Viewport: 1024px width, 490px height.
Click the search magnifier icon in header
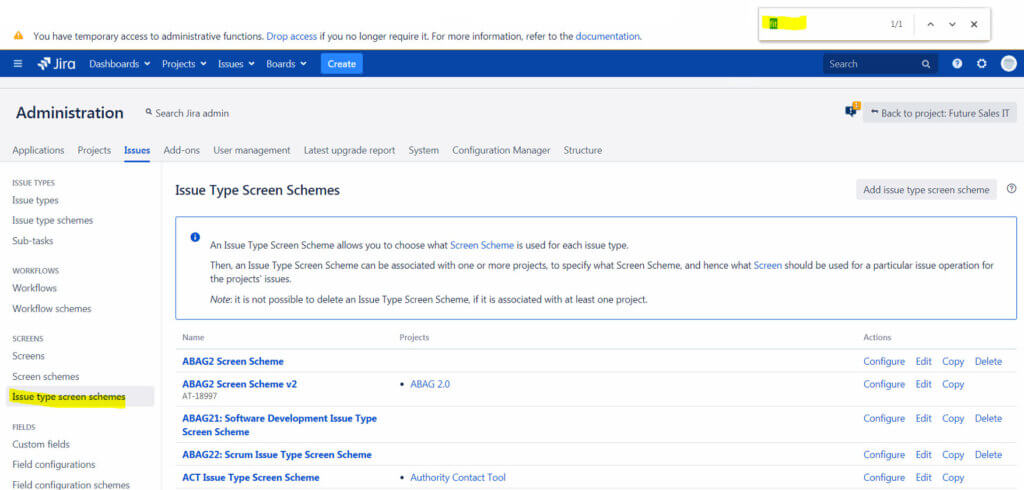point(925,64)
